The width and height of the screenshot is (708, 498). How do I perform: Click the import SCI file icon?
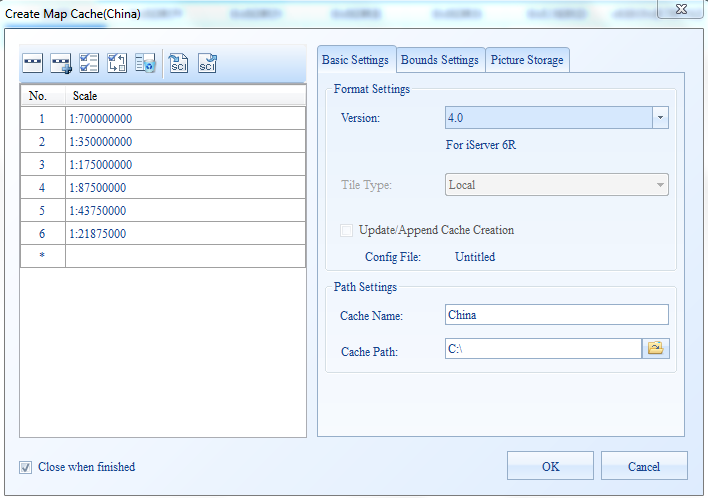pos(179,66)
